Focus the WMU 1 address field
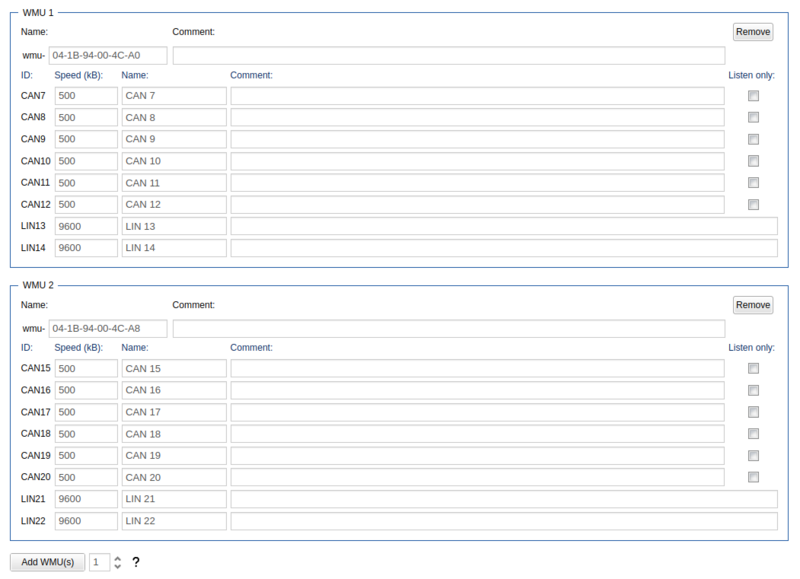 (x=107, y=56)
